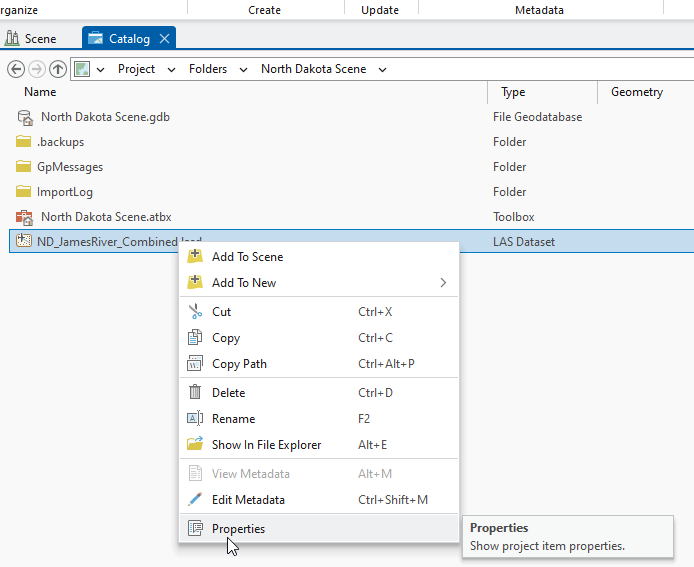Viewport: 694px width, 567px height.
Task: Select Delete in the context menu
Action: point(319,393)
